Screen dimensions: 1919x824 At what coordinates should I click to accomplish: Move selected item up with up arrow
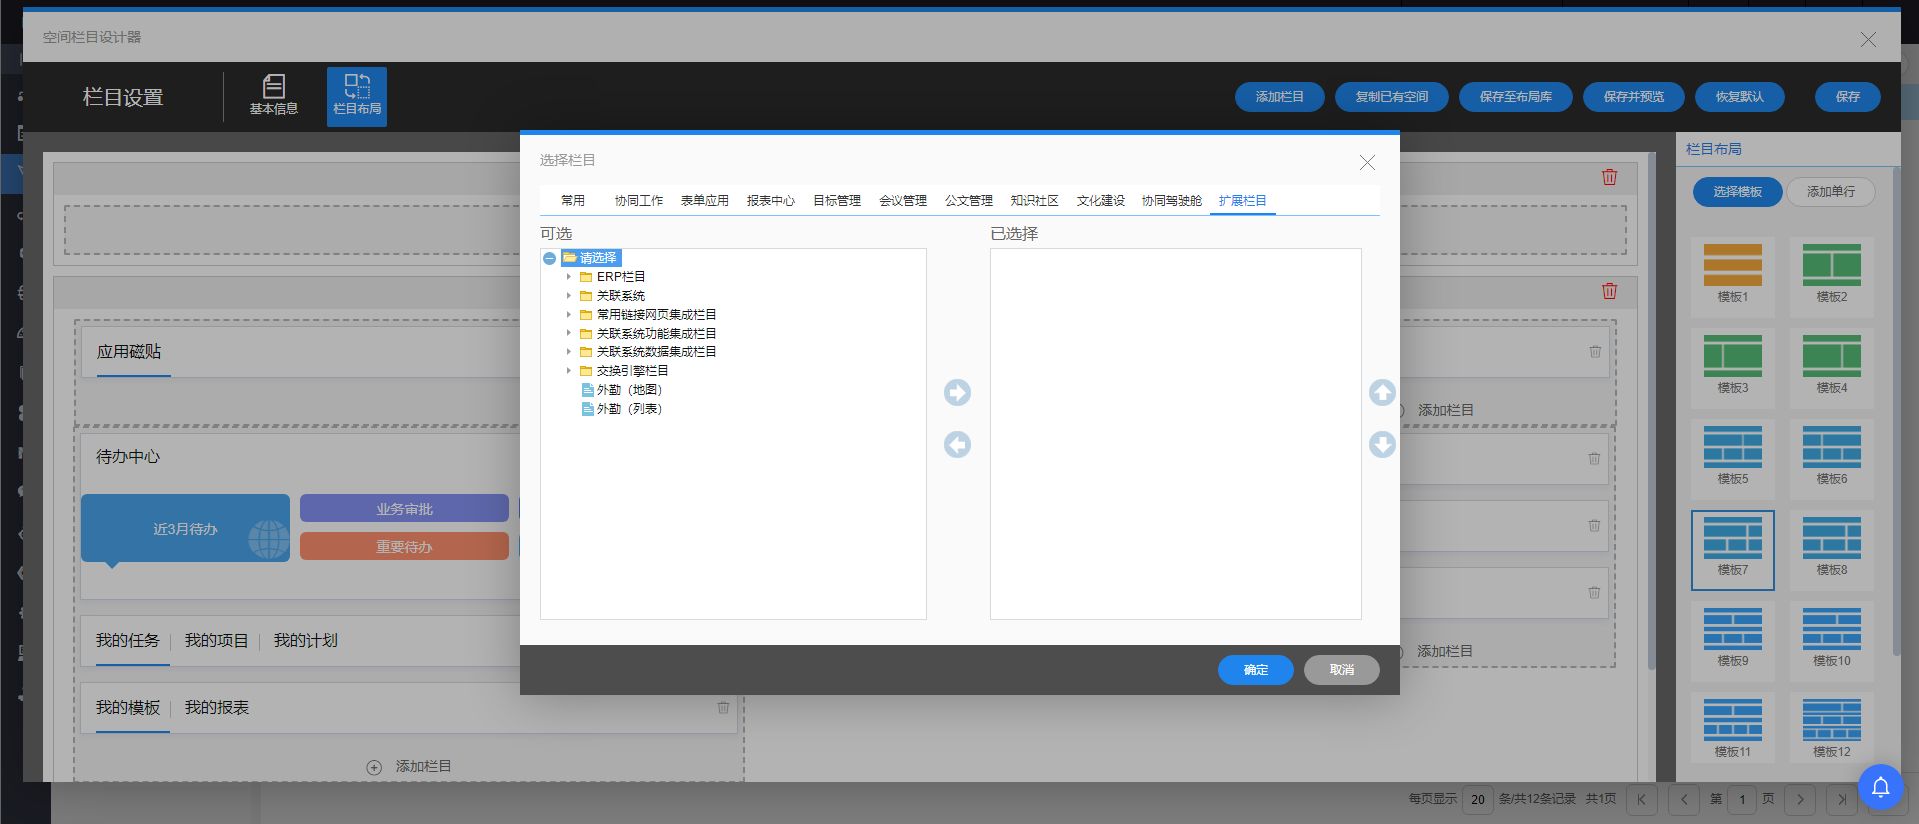[1382, 392]
